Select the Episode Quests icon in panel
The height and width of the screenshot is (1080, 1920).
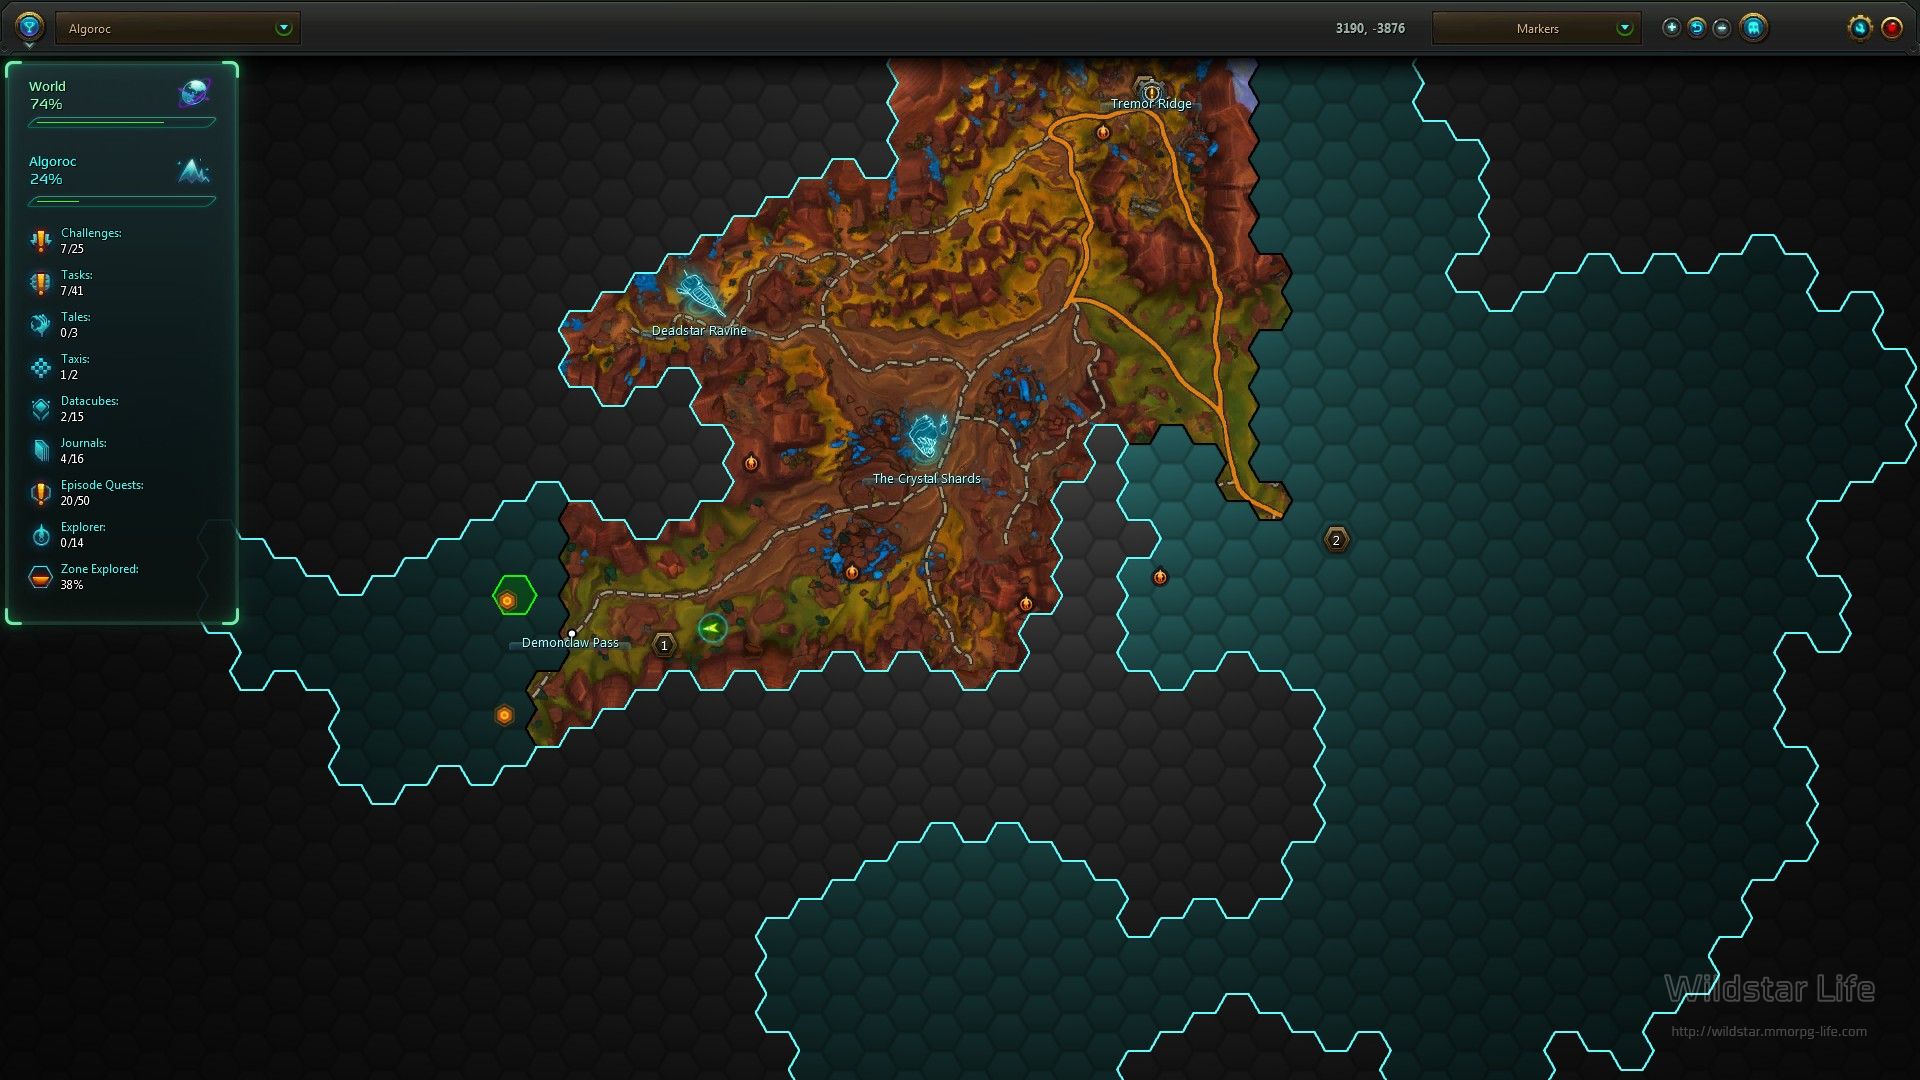(40, 493)
